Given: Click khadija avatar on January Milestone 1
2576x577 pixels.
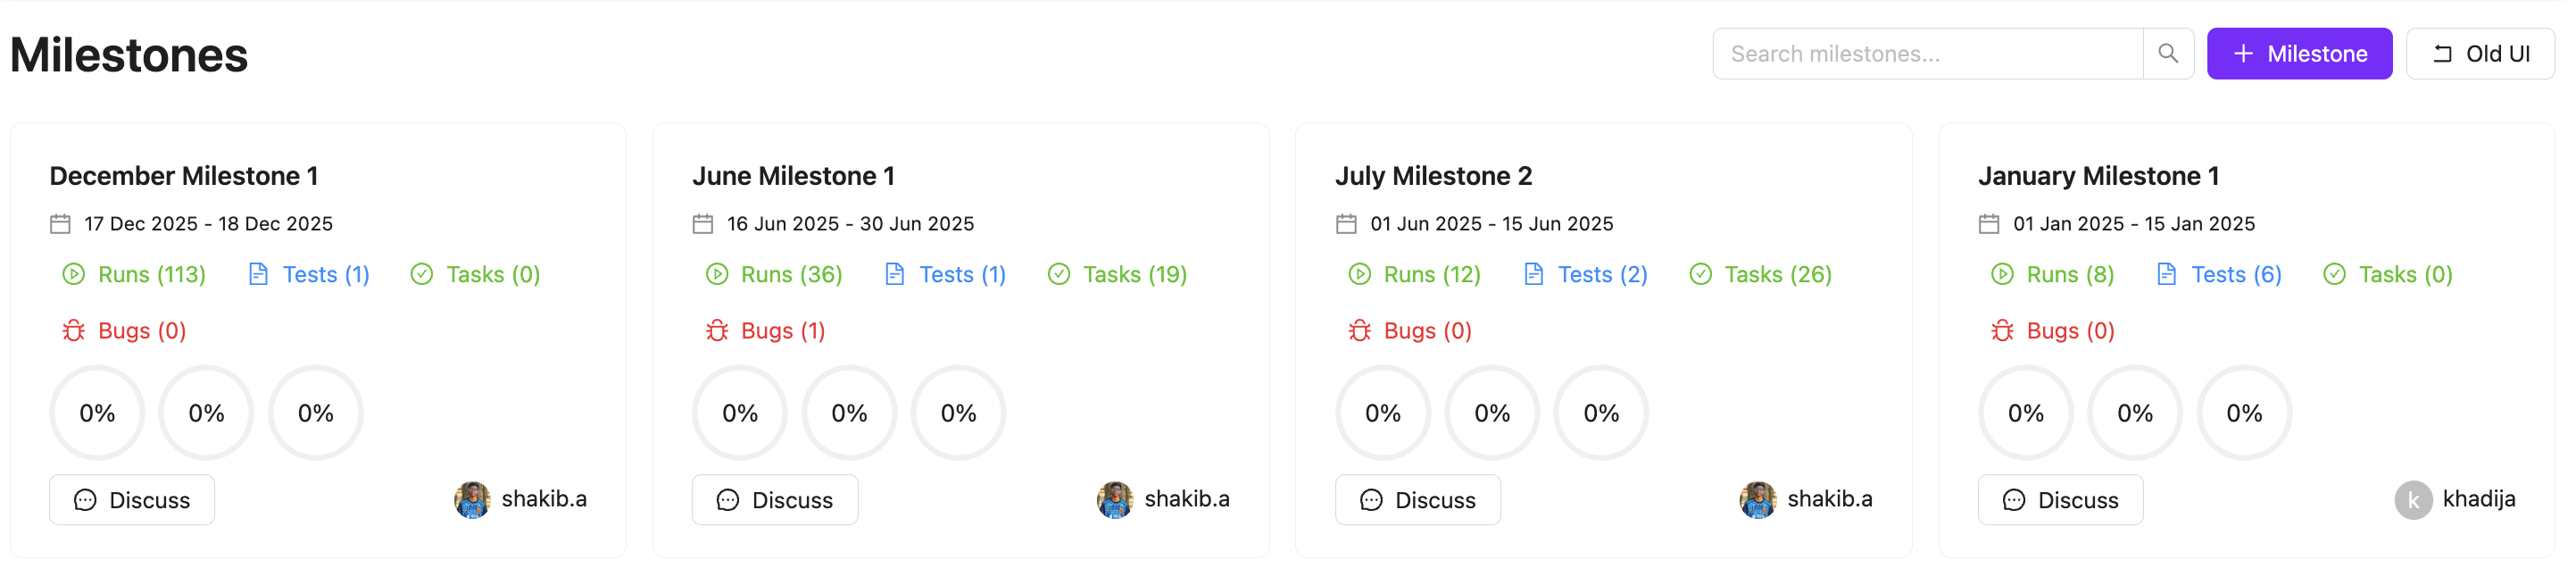Looking at the screenshot, I should point(2413,500).
